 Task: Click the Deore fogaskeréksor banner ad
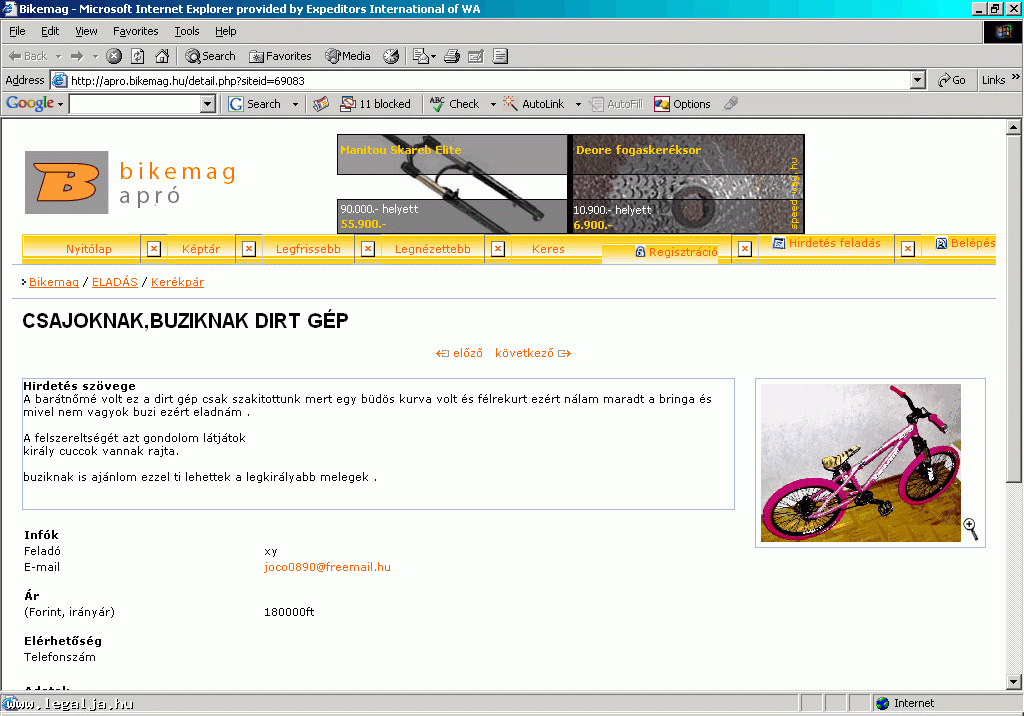click(x=686, y=184)
